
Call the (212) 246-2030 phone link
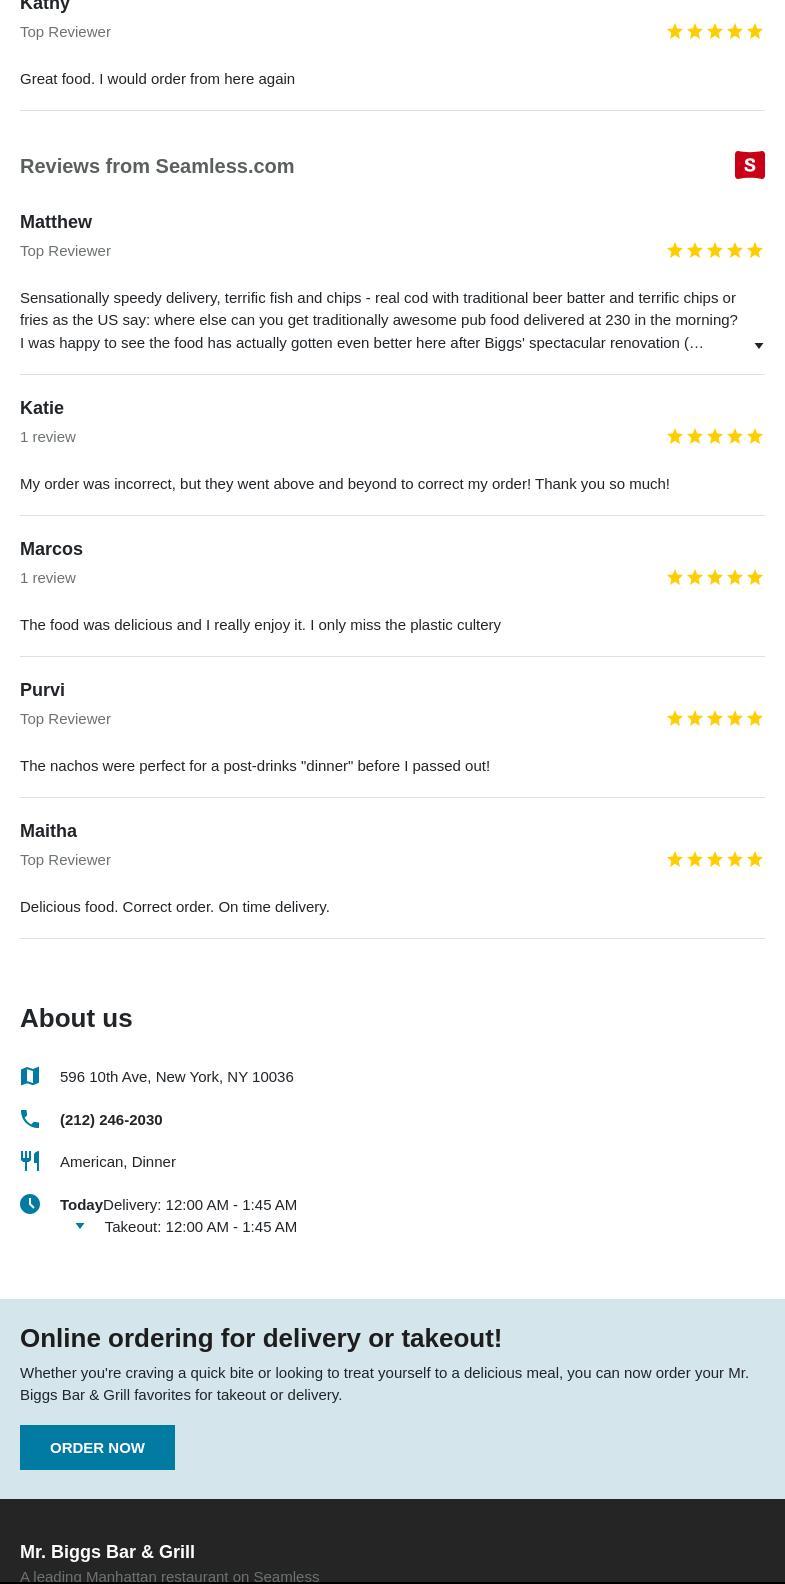(111, 1119)
